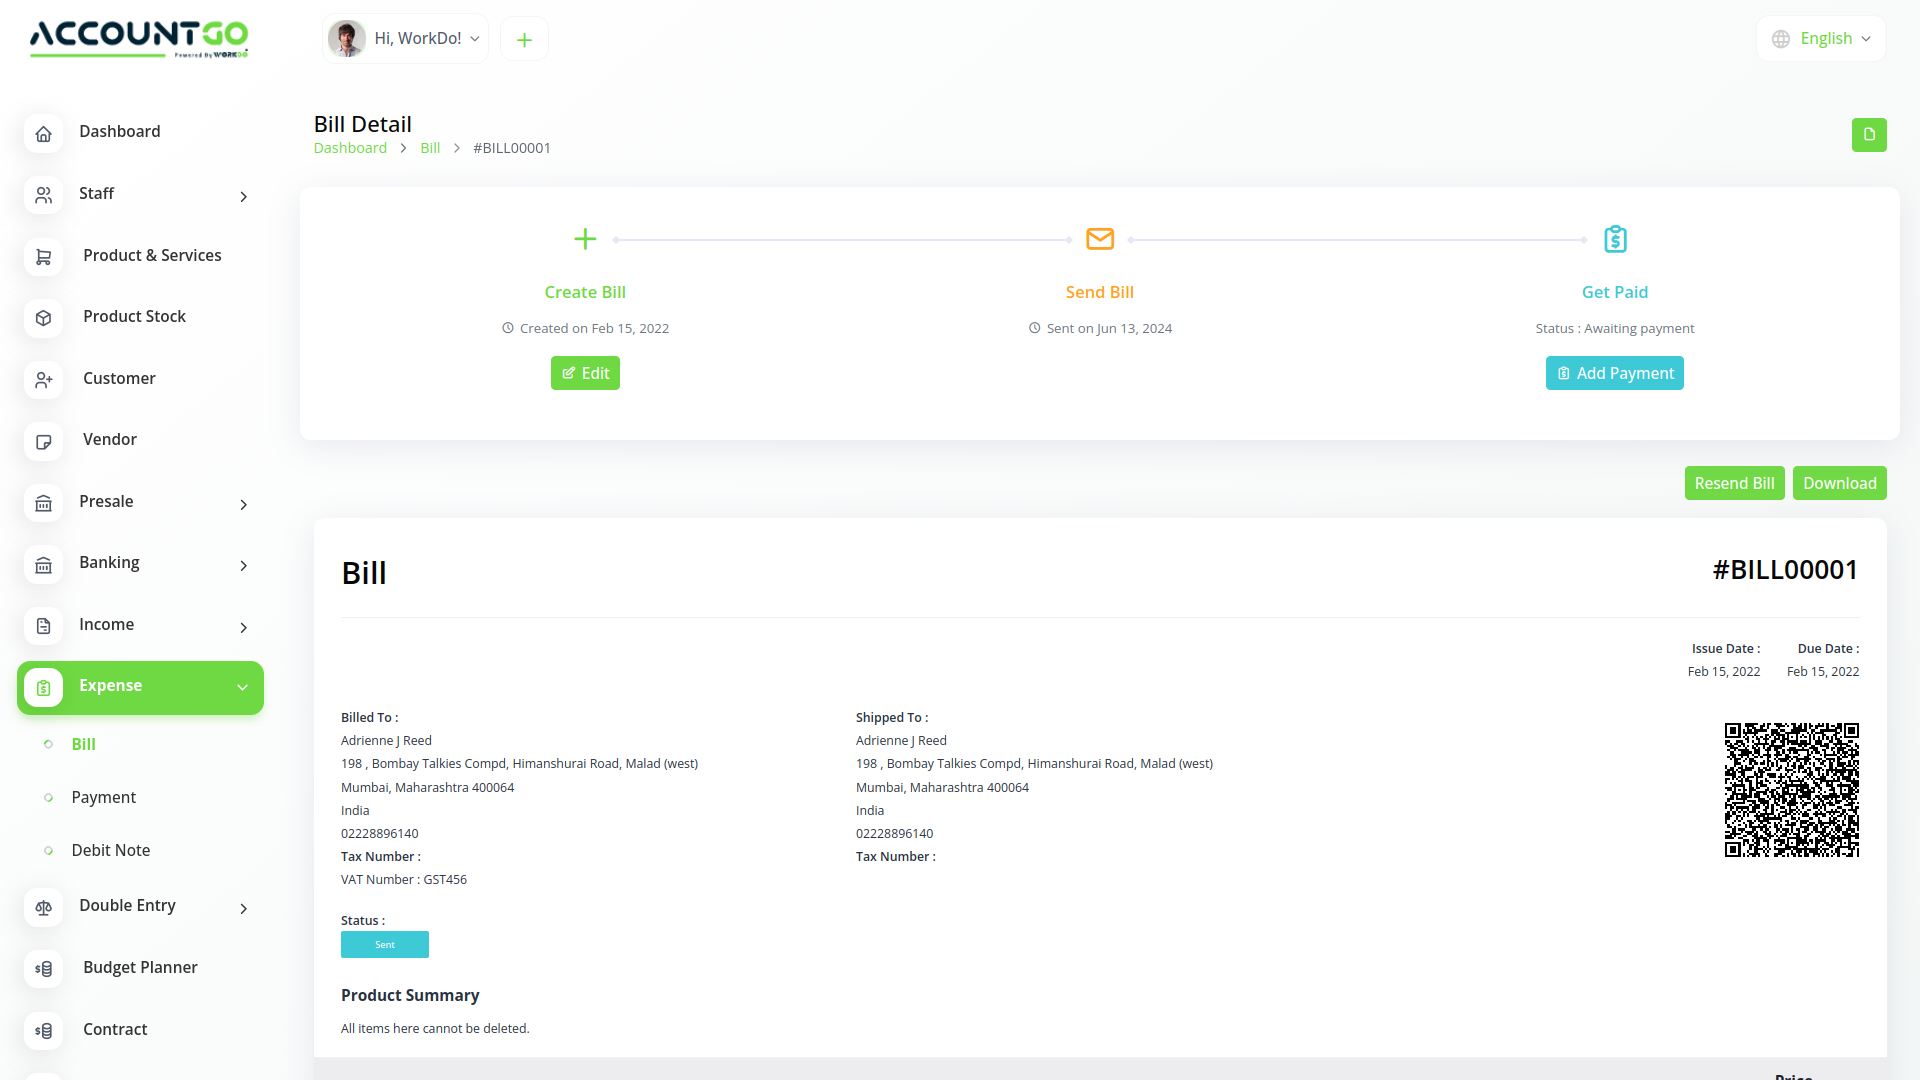The height and width of the screenshot is (1080, 1920).
Task: Open the Payment submenu item
Action: pos(103,797)
